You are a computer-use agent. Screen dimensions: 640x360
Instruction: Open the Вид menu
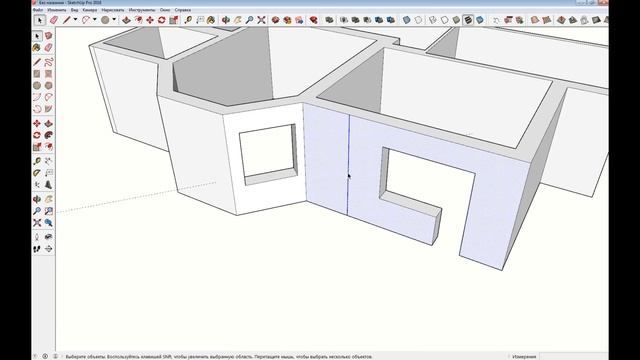coord(74,10)
